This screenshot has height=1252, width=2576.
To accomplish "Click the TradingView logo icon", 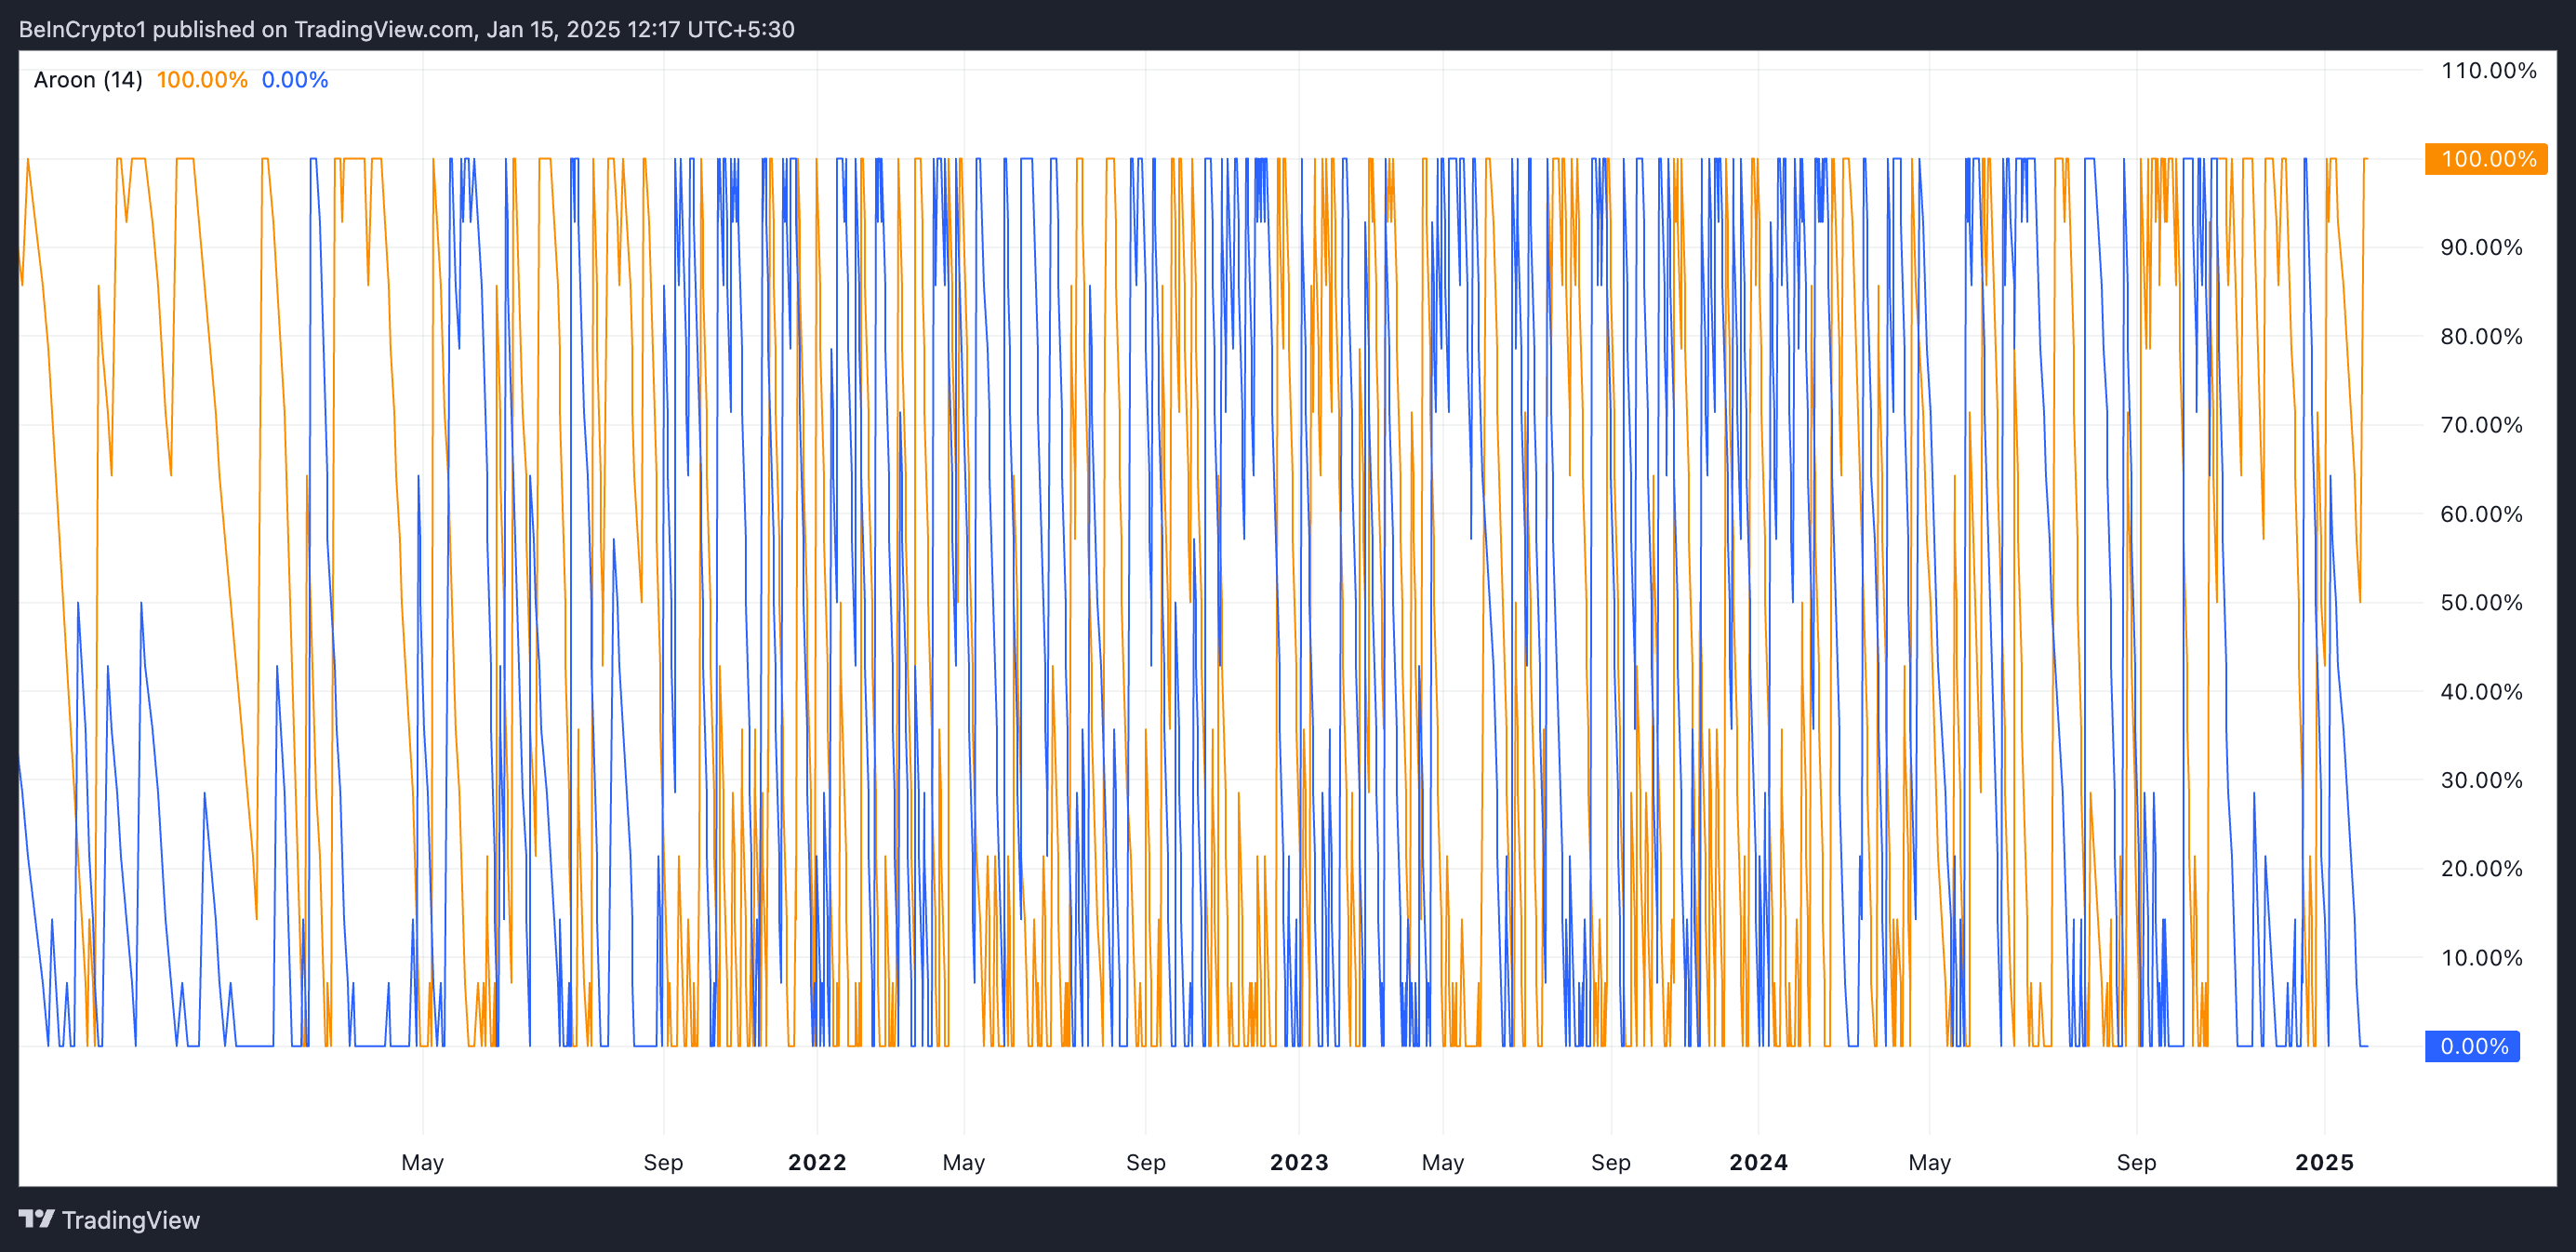I will tap(36, 1219).
